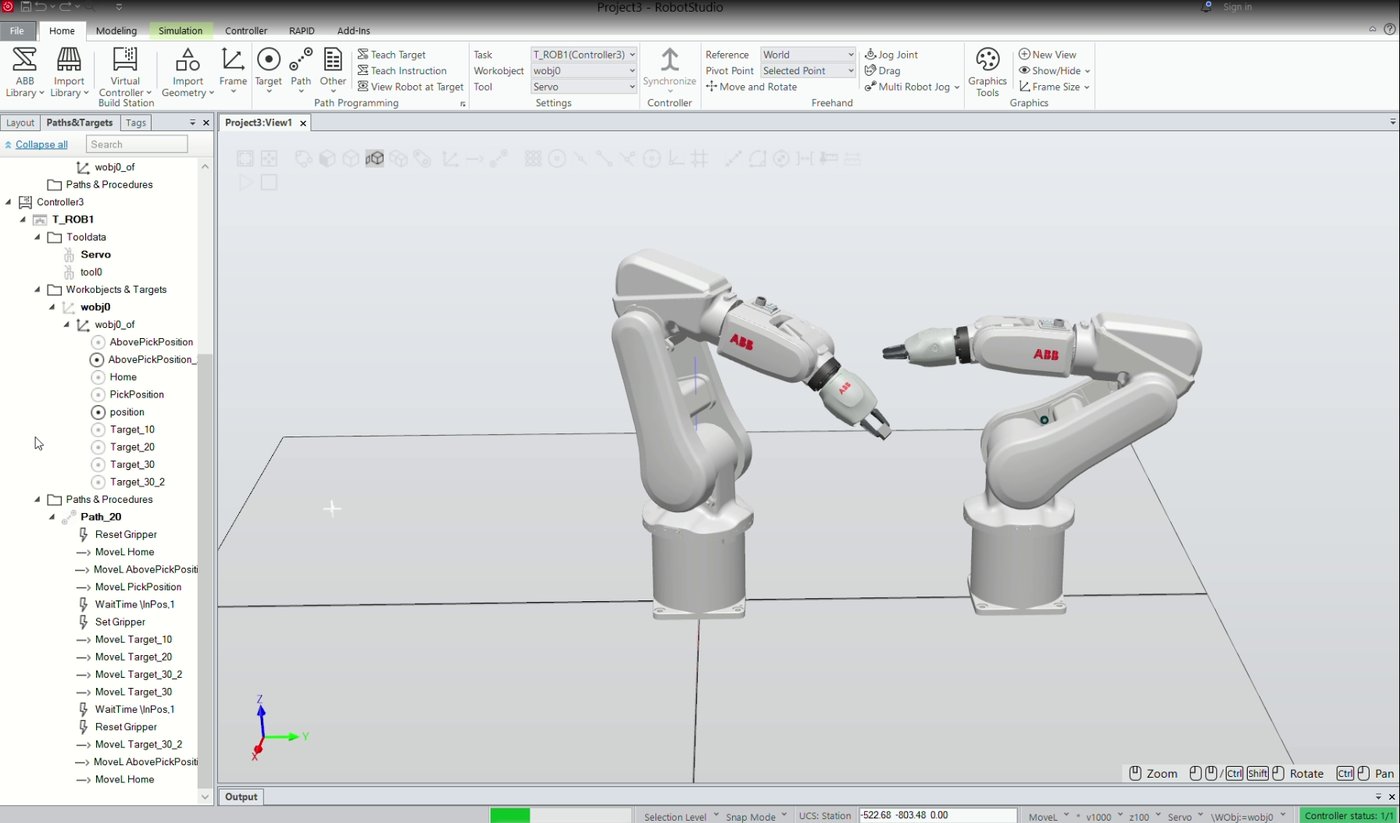Screen dimensions: 1400x823
Task: Collapse the Tooldata folder
Action: click(38, 237)
